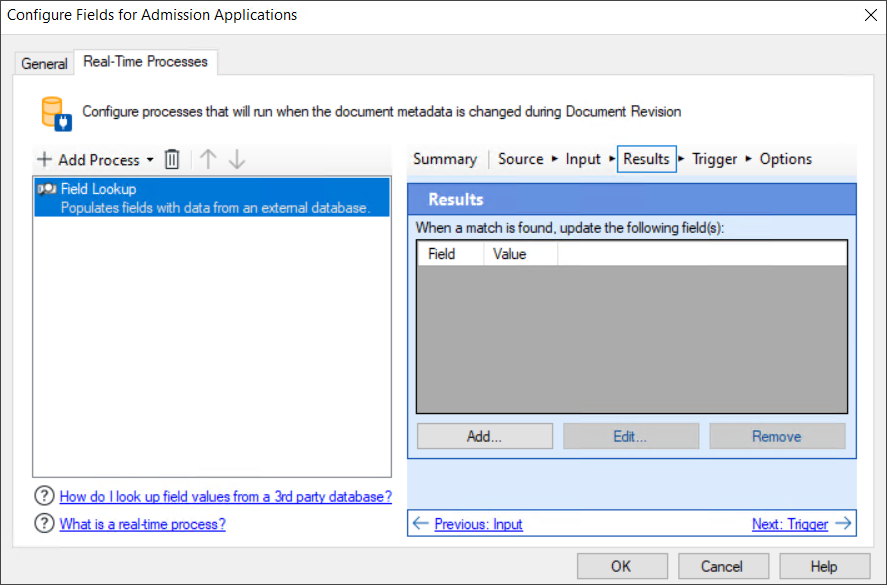
Task: Click the move-down arrow icon
Action: tap(236, 159)
